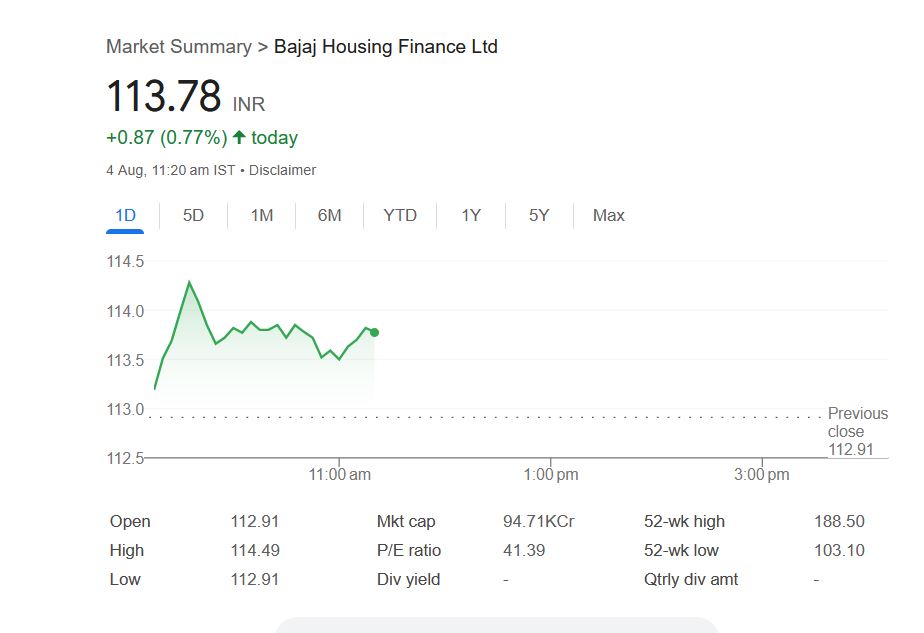Click the green up arrow icon
This screenshot has height=633, width=924.
pyautogui.click(x=239, y=138)
